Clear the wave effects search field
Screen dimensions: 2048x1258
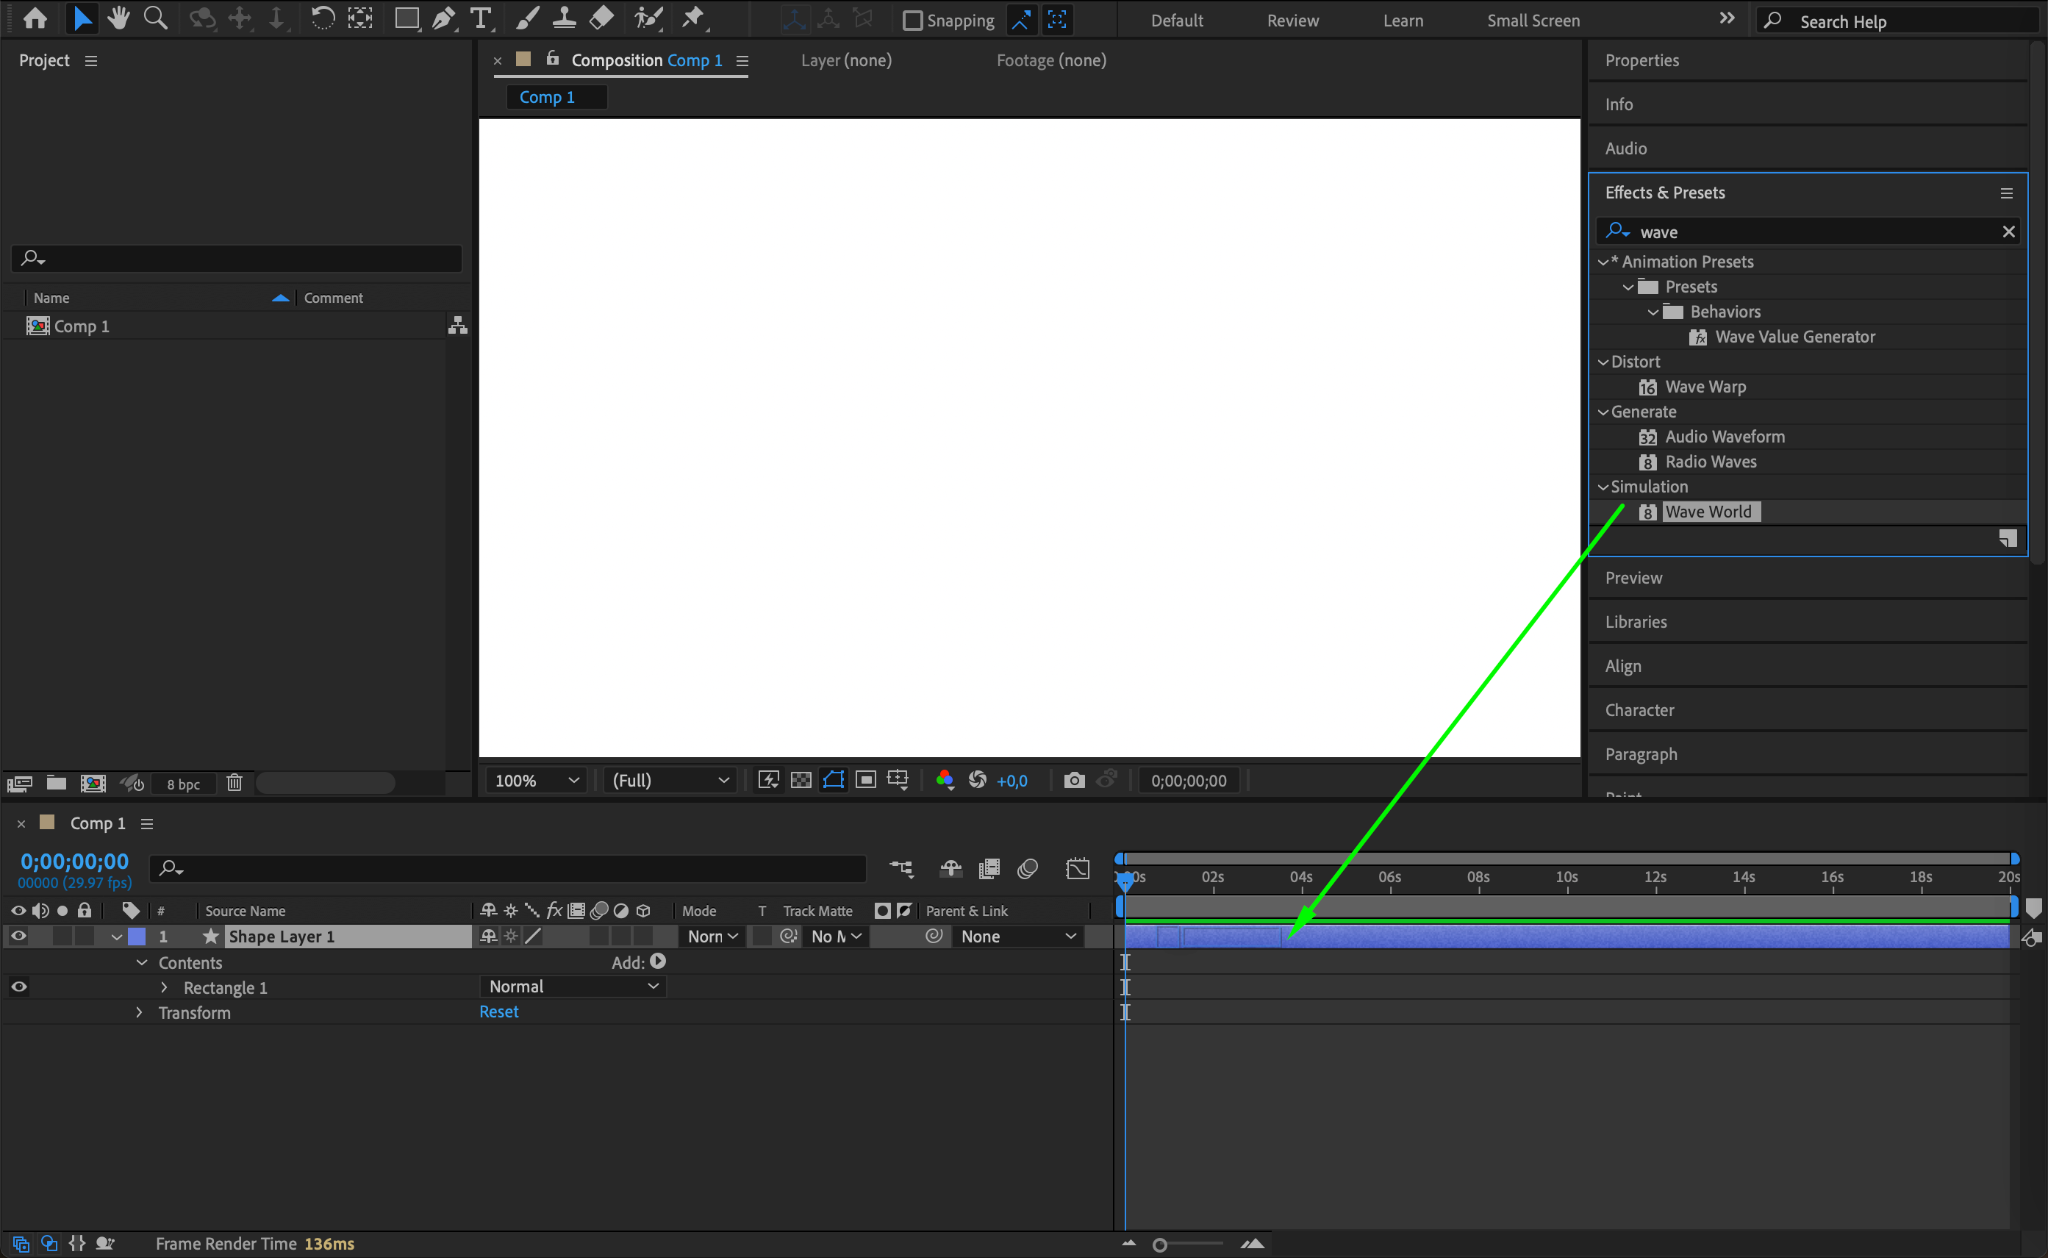[2008, 232]
